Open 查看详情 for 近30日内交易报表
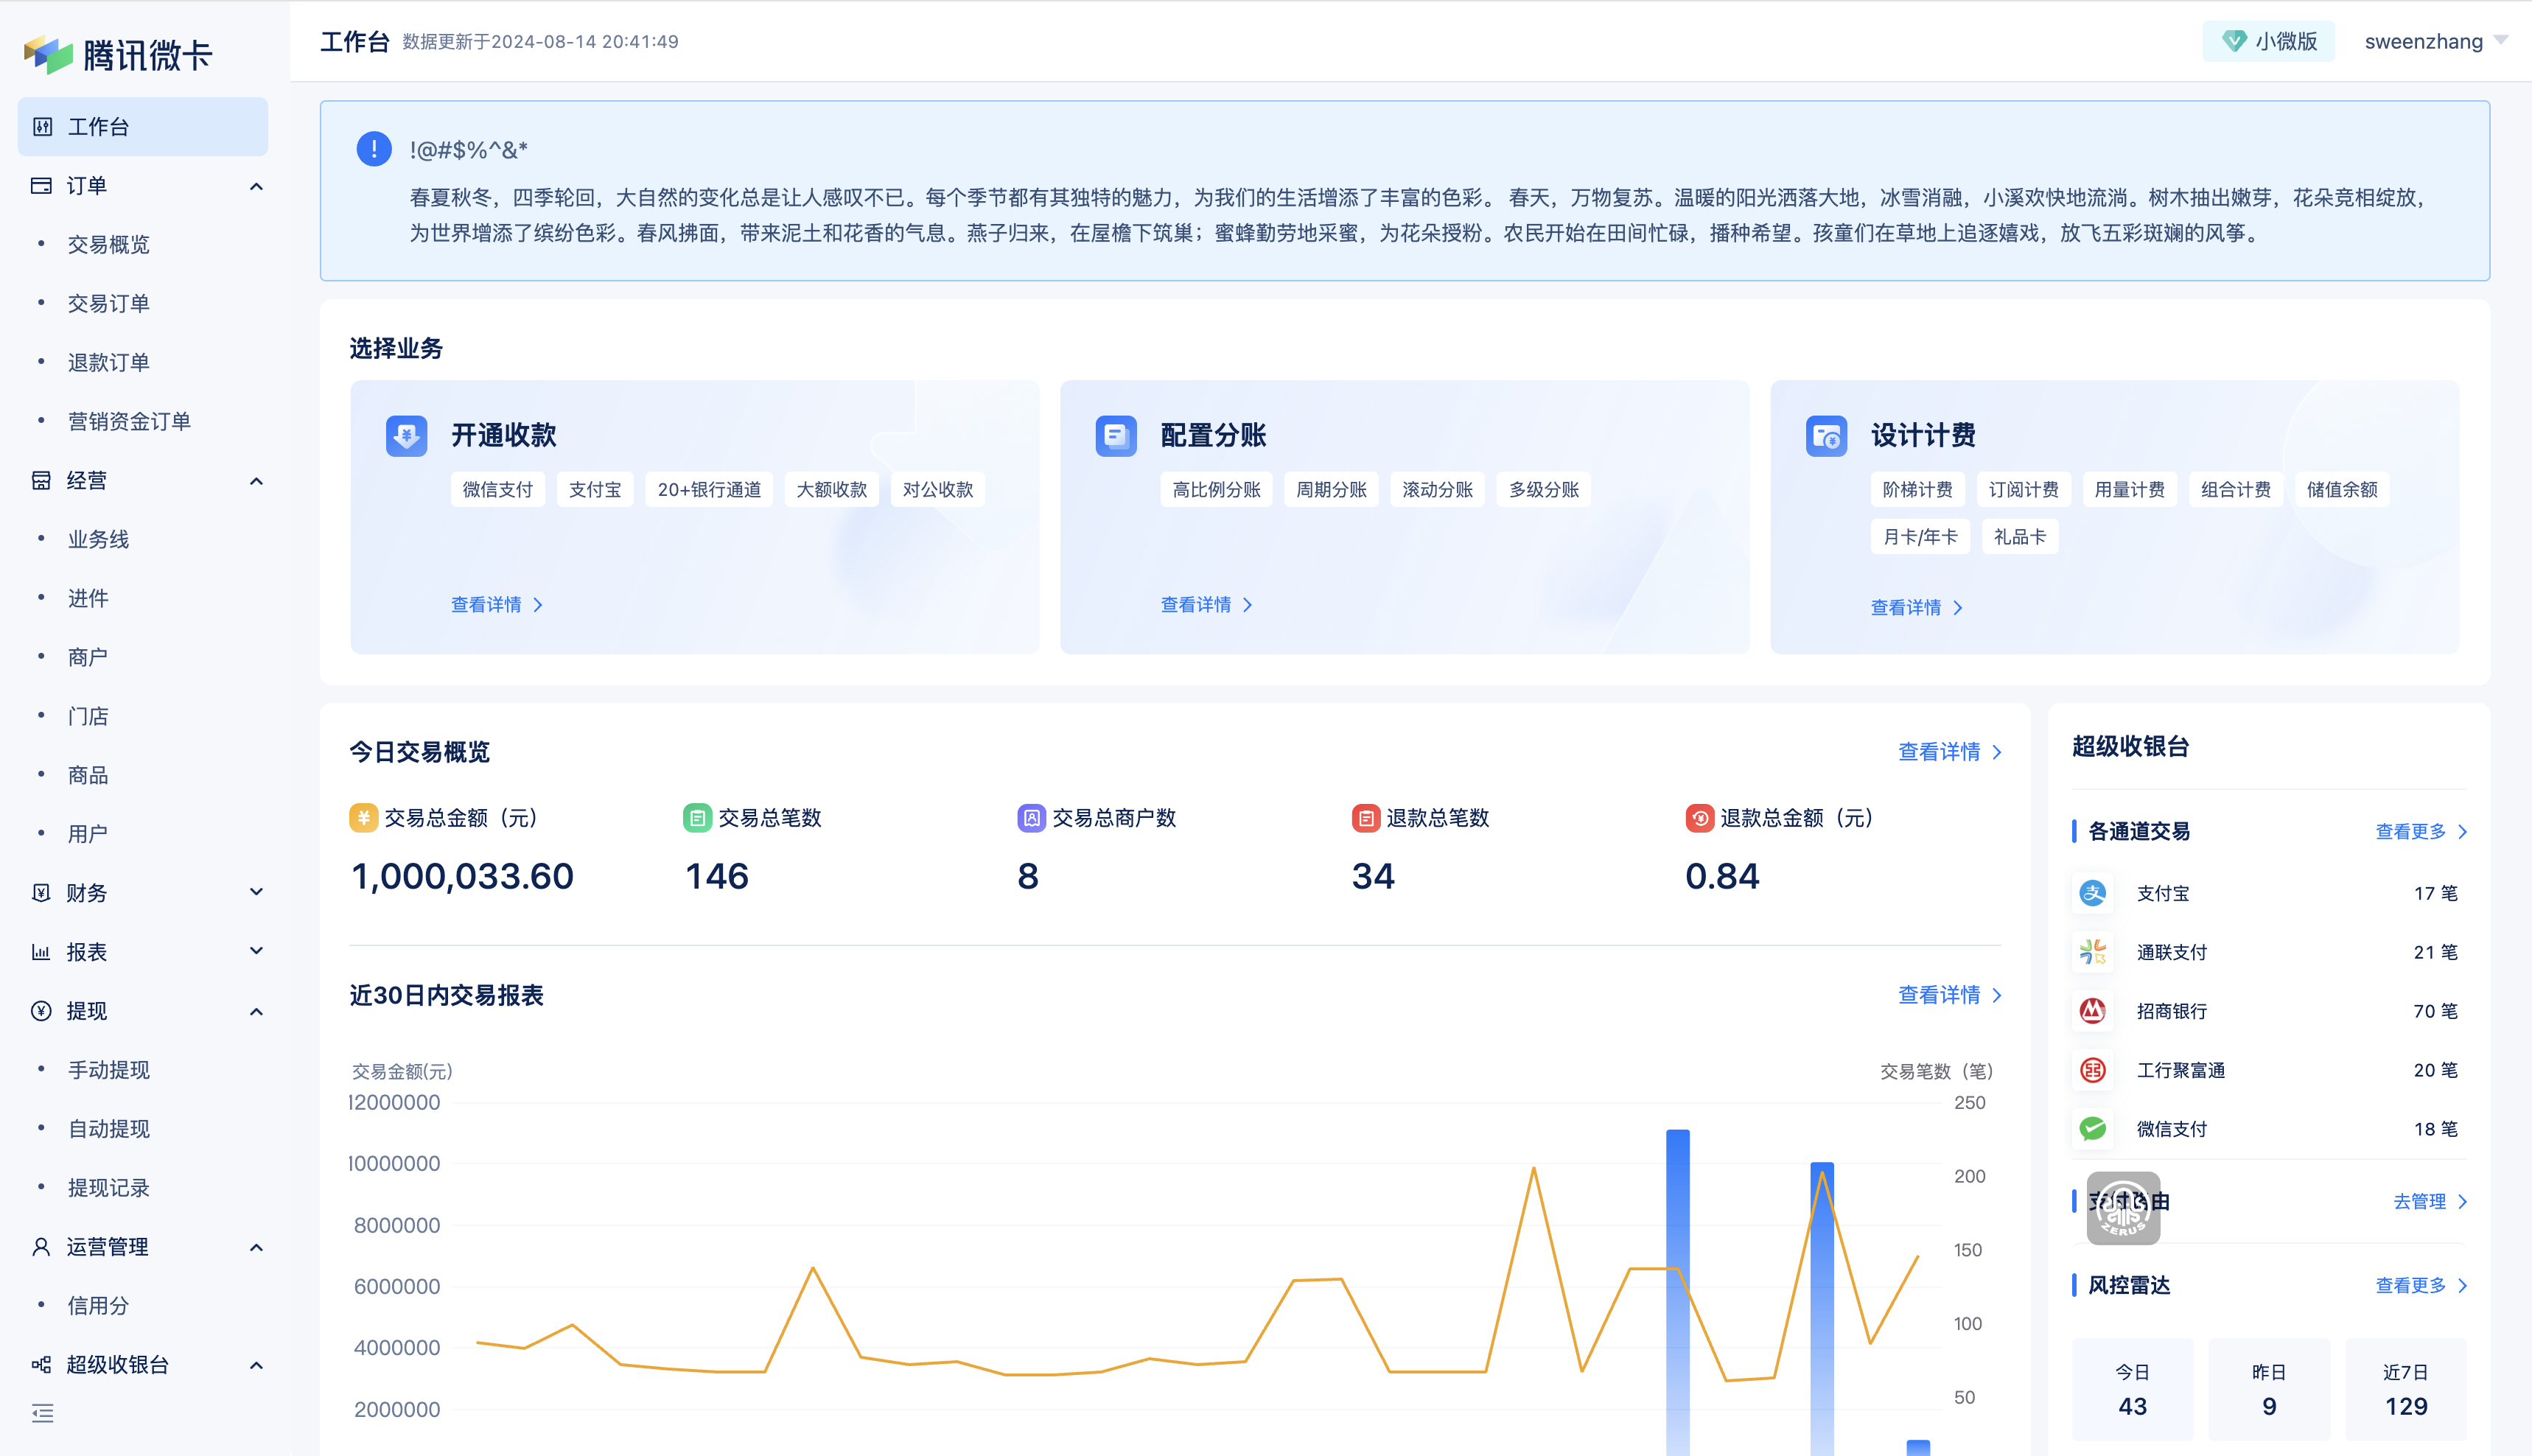The height and width of the screenshot is (1456, 2532). click(x=1950, y=995)
